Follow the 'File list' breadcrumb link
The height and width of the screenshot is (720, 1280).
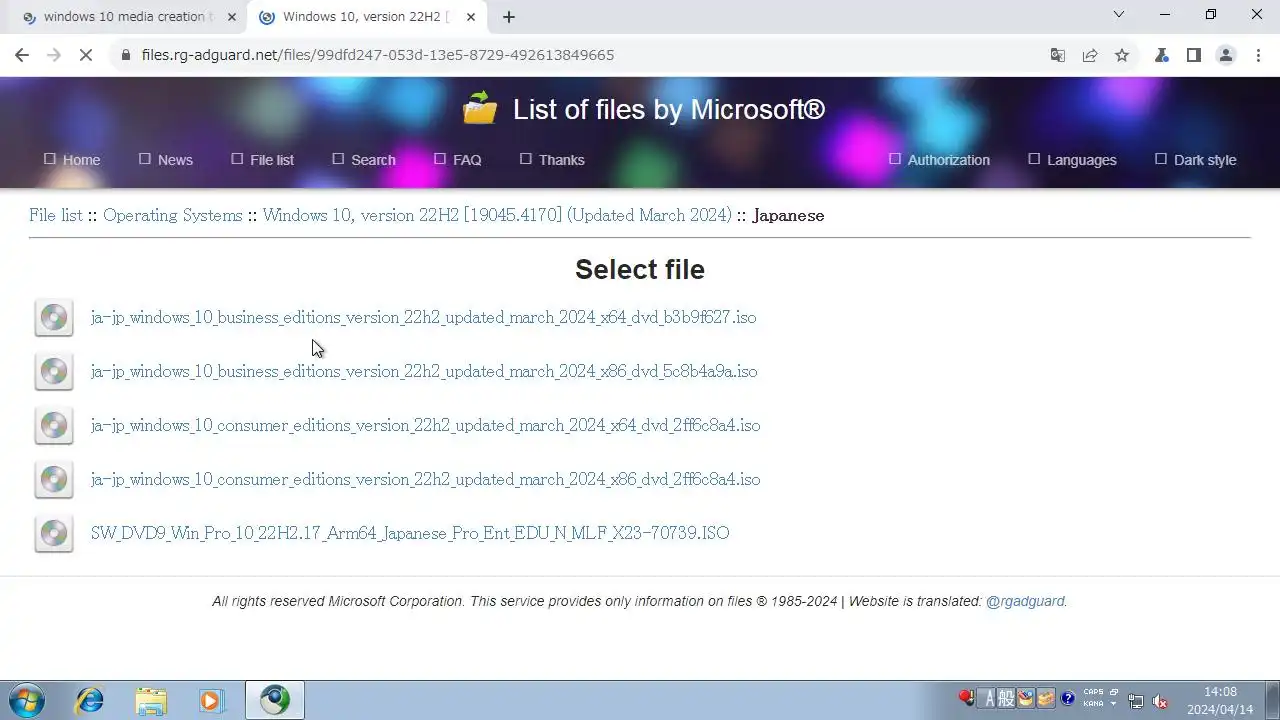[56, 215]
